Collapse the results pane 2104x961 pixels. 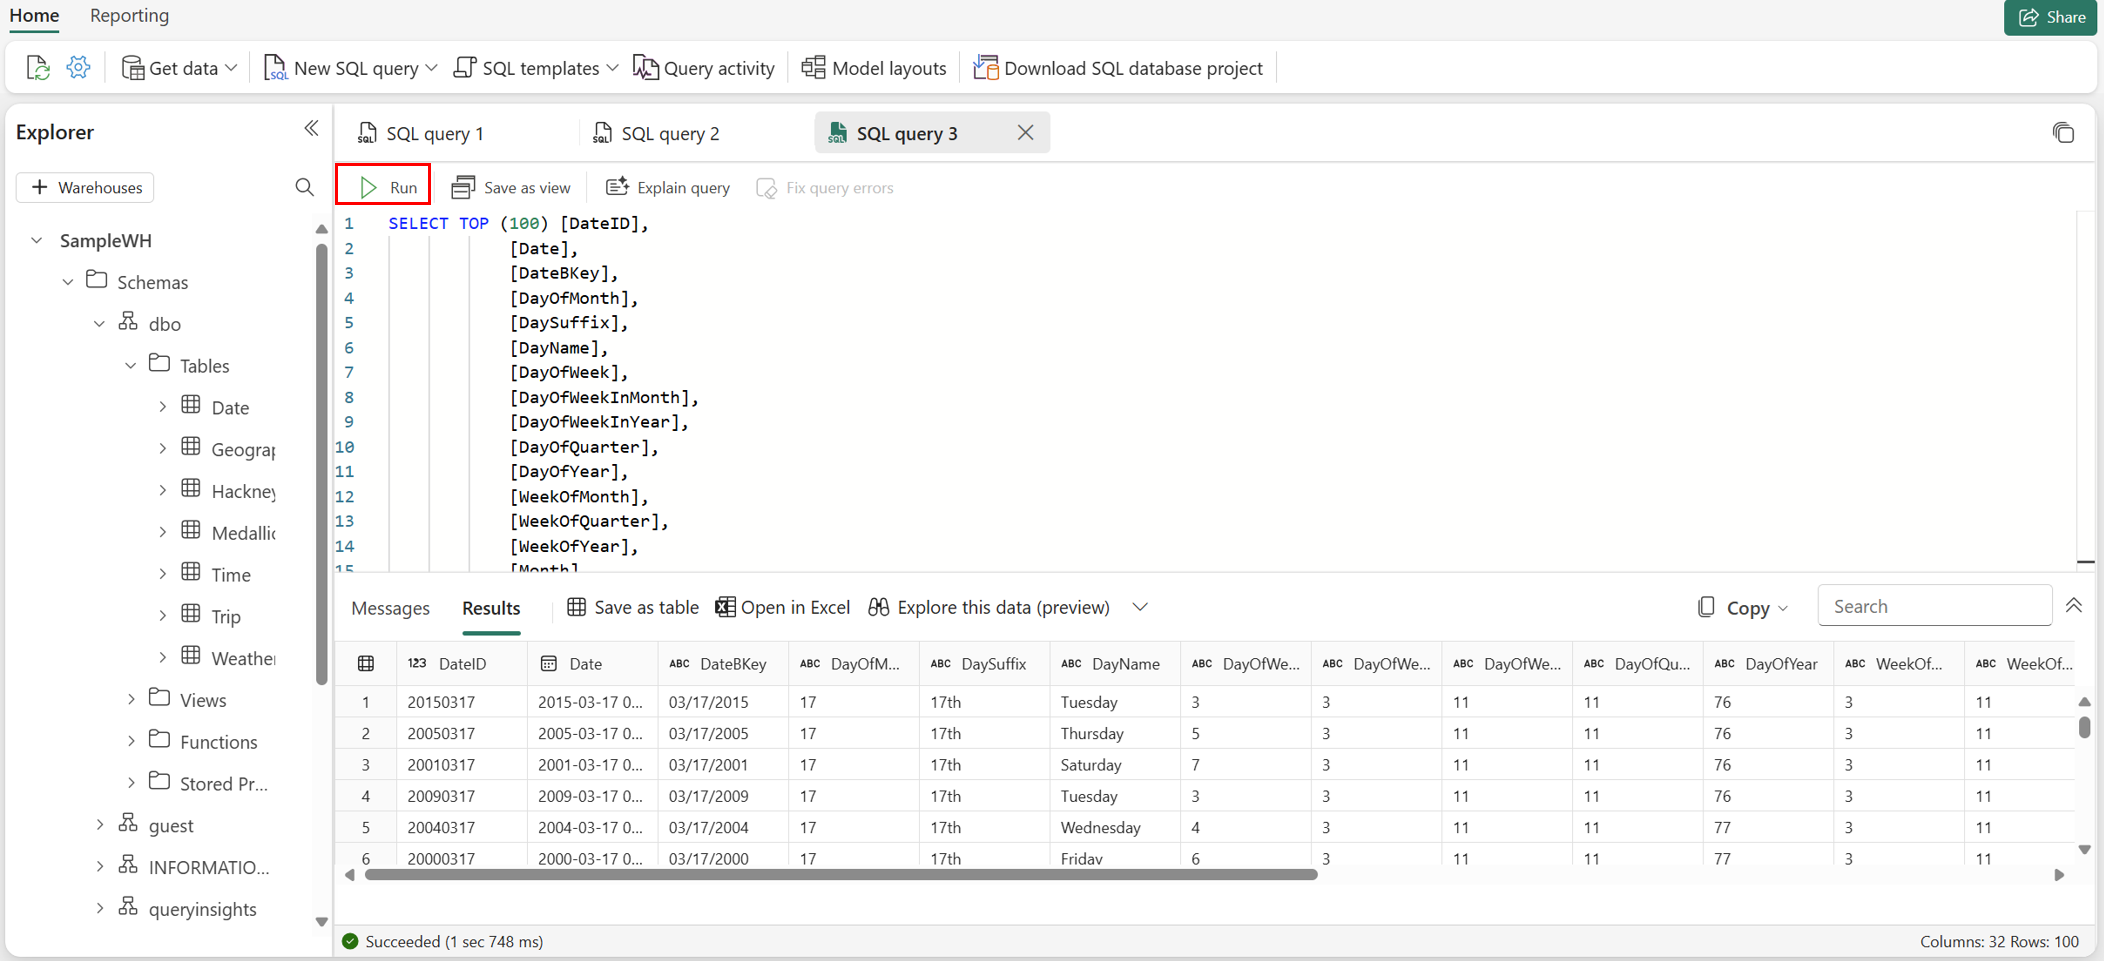[x=2074, y=606]
